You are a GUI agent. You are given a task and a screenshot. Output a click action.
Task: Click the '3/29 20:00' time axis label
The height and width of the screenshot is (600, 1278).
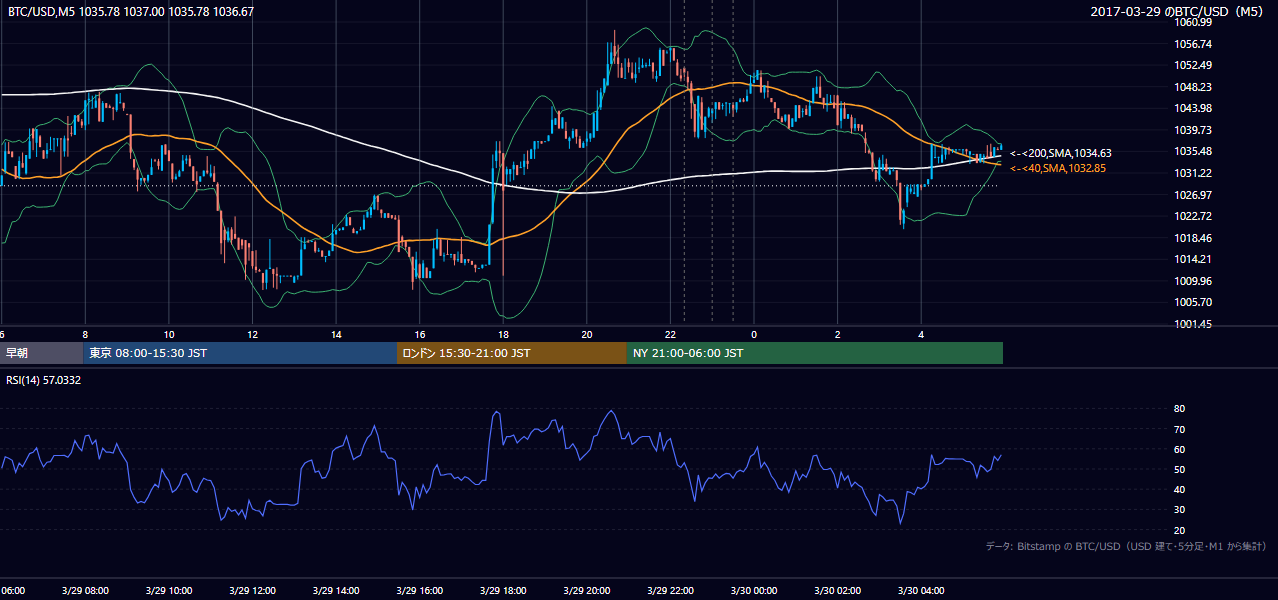click(587, 591)
